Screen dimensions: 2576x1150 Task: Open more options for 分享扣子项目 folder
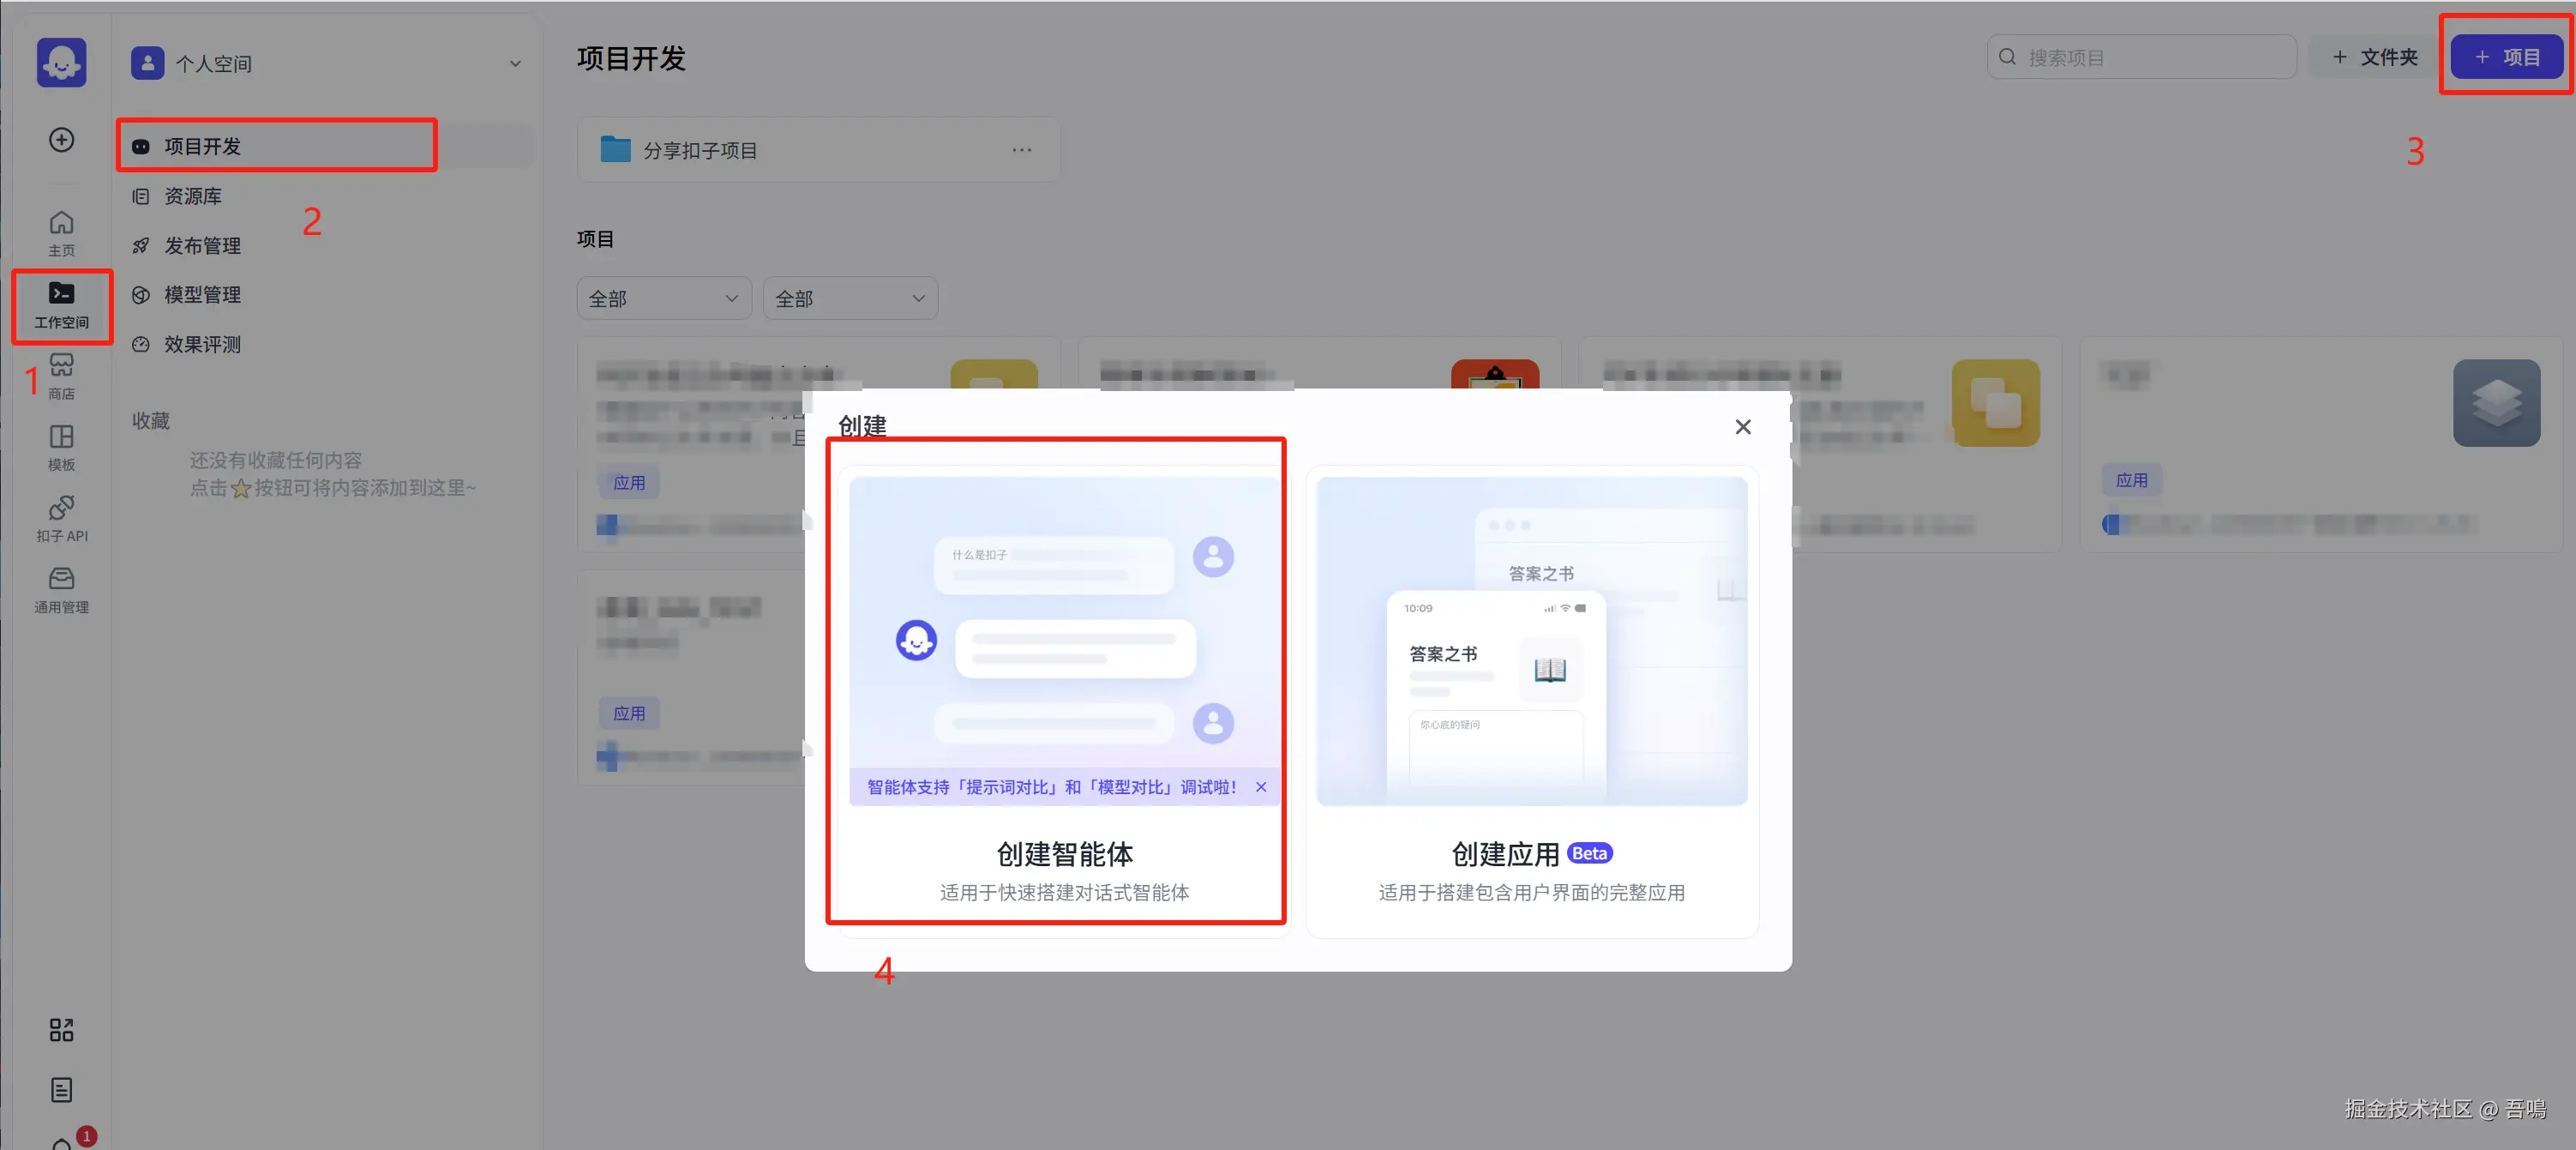tap(1021, 150)
